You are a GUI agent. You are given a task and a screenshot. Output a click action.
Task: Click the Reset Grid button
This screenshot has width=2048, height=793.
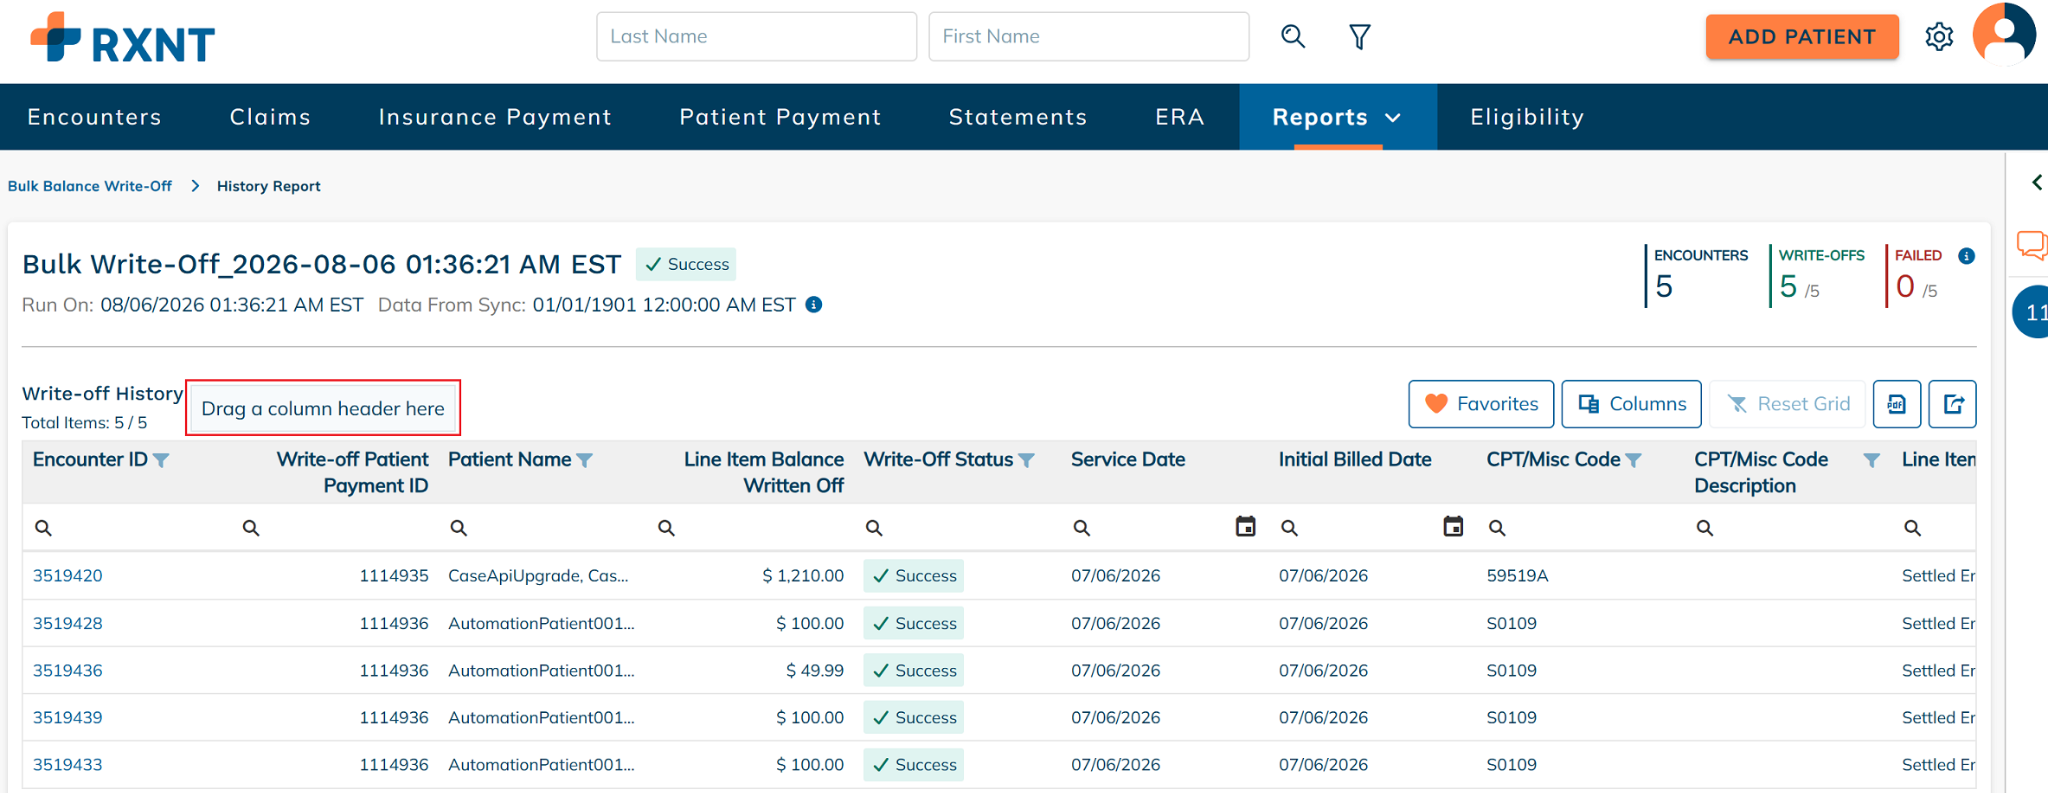1787,404
